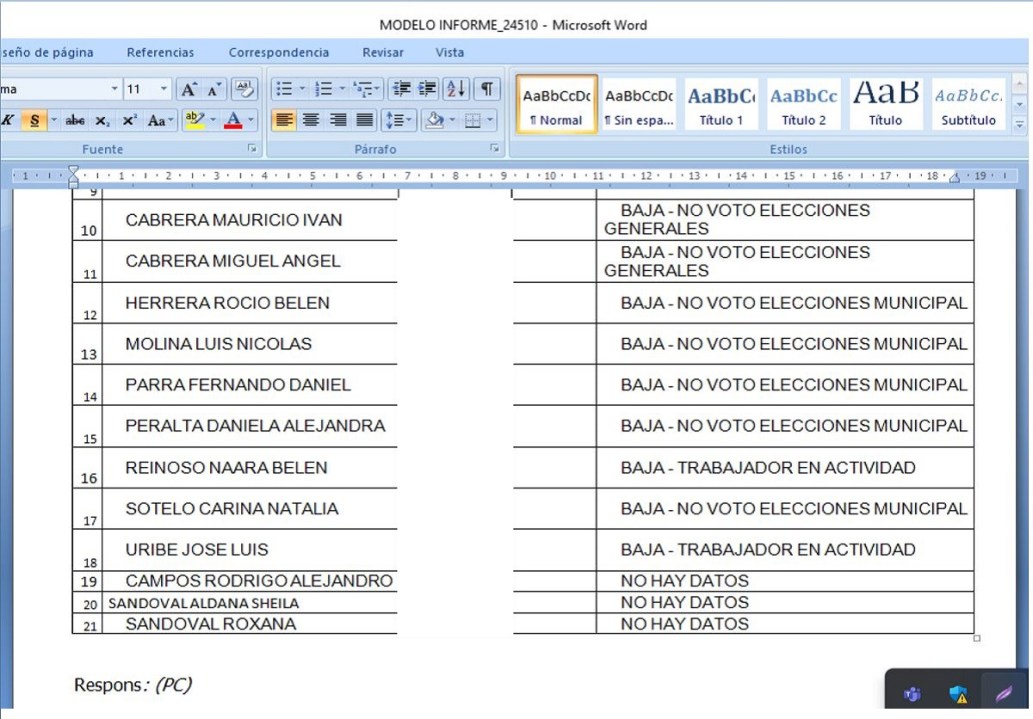
Task: Click the Grow Font (larger A) icon
Action: [x=189, y=89]
